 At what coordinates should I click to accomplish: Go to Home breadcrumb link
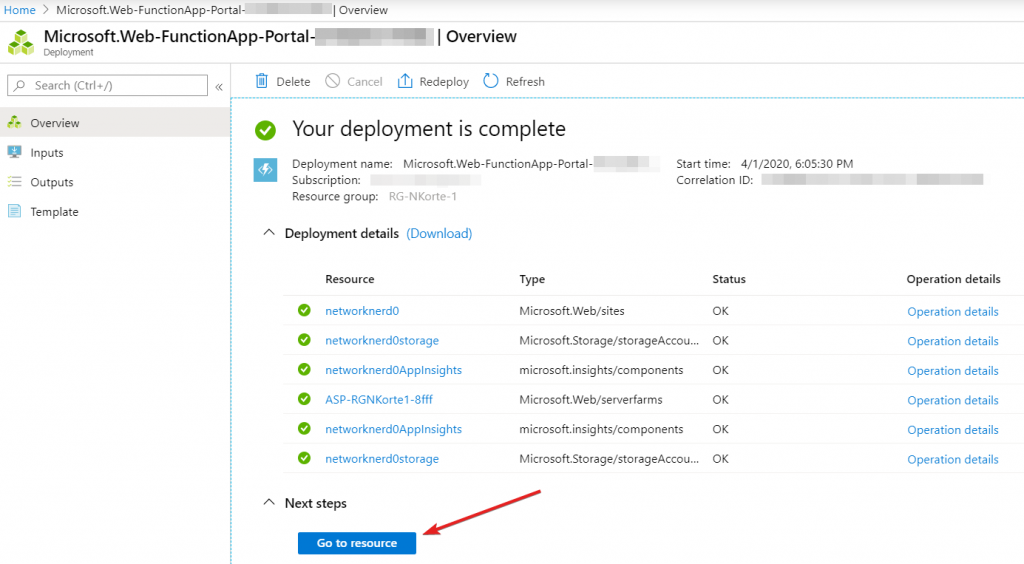coord(20,10)
